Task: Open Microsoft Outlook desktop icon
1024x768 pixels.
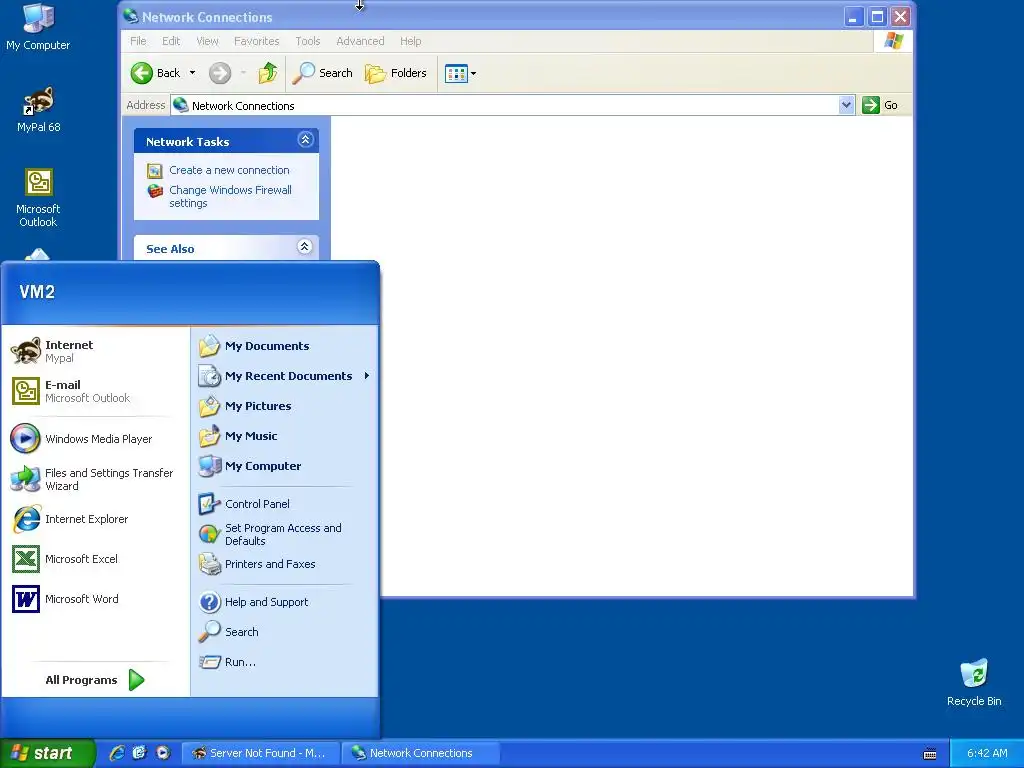Action: pyautogui.click(x=38, y=197)
